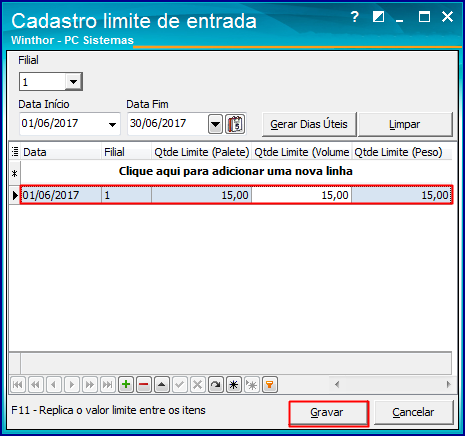Click the Limpar button
Viewport: 465px width, 436px height.
405,124
